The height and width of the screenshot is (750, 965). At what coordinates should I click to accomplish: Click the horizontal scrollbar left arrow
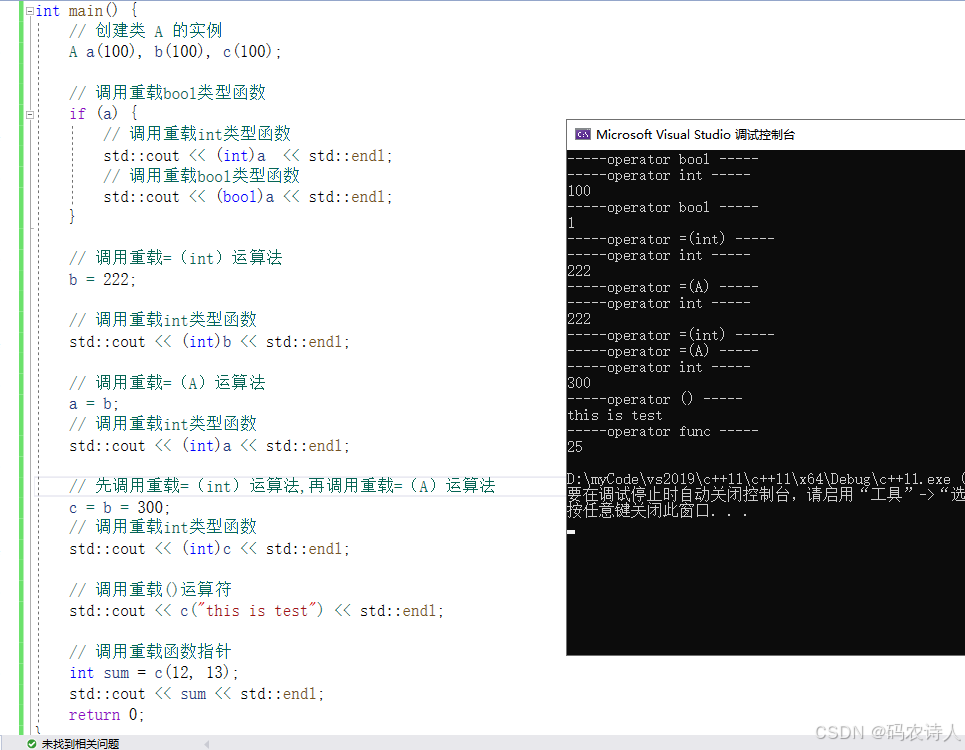207,744
